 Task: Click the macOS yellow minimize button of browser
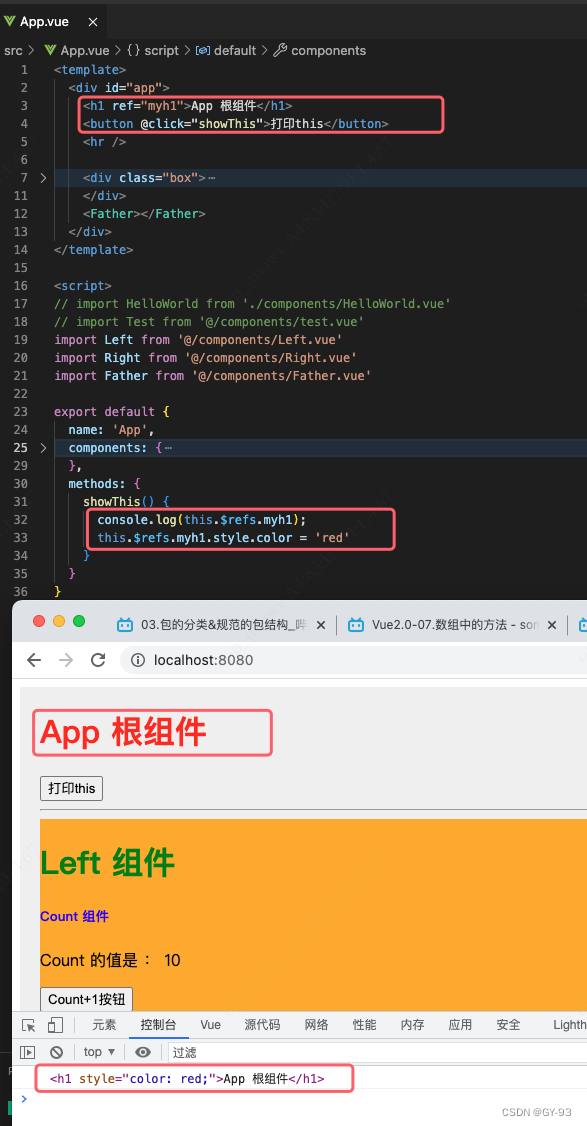(x=59, y=621)
